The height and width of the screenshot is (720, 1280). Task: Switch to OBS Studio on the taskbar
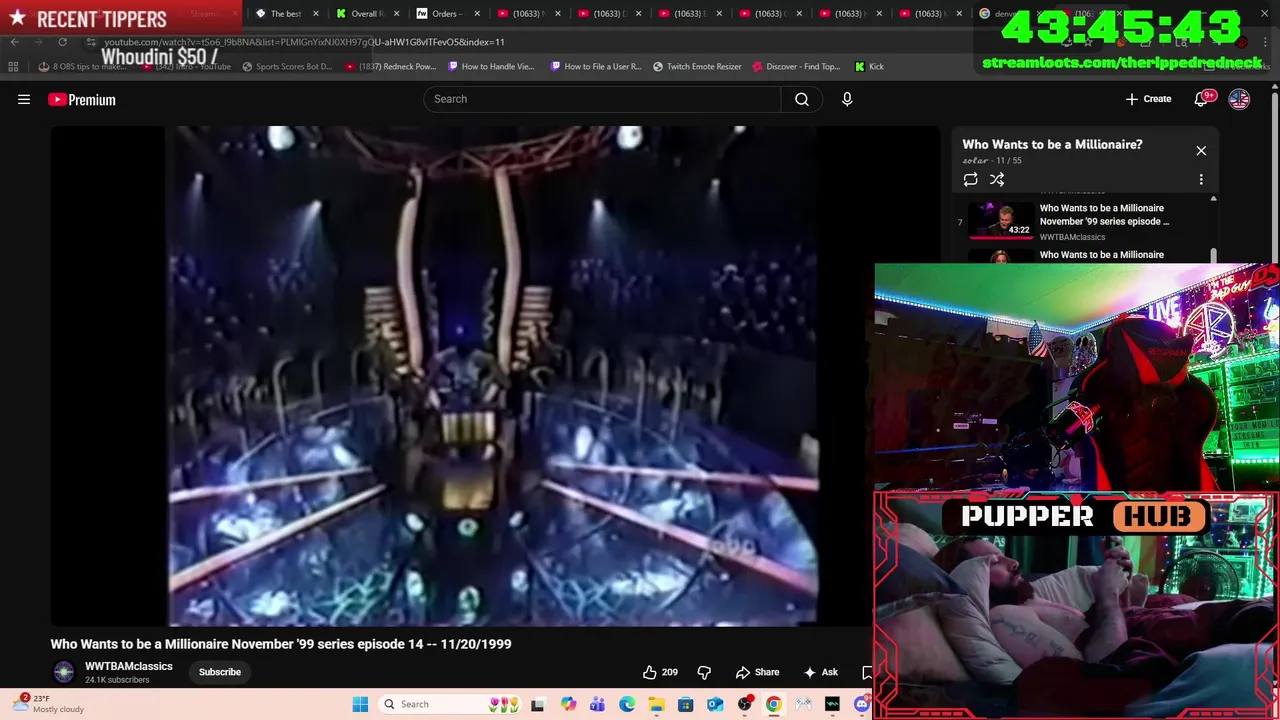[744, 705]
